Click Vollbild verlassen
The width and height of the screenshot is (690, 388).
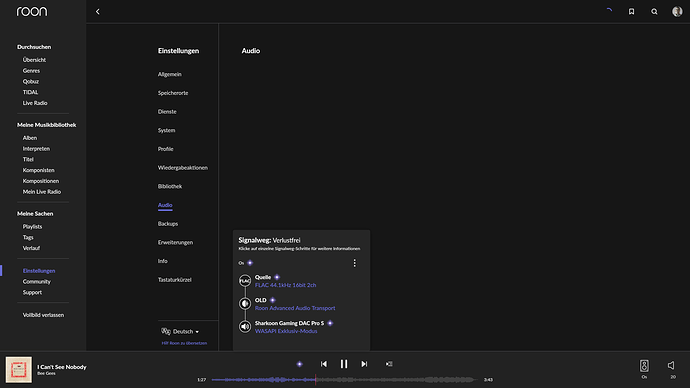43,315
